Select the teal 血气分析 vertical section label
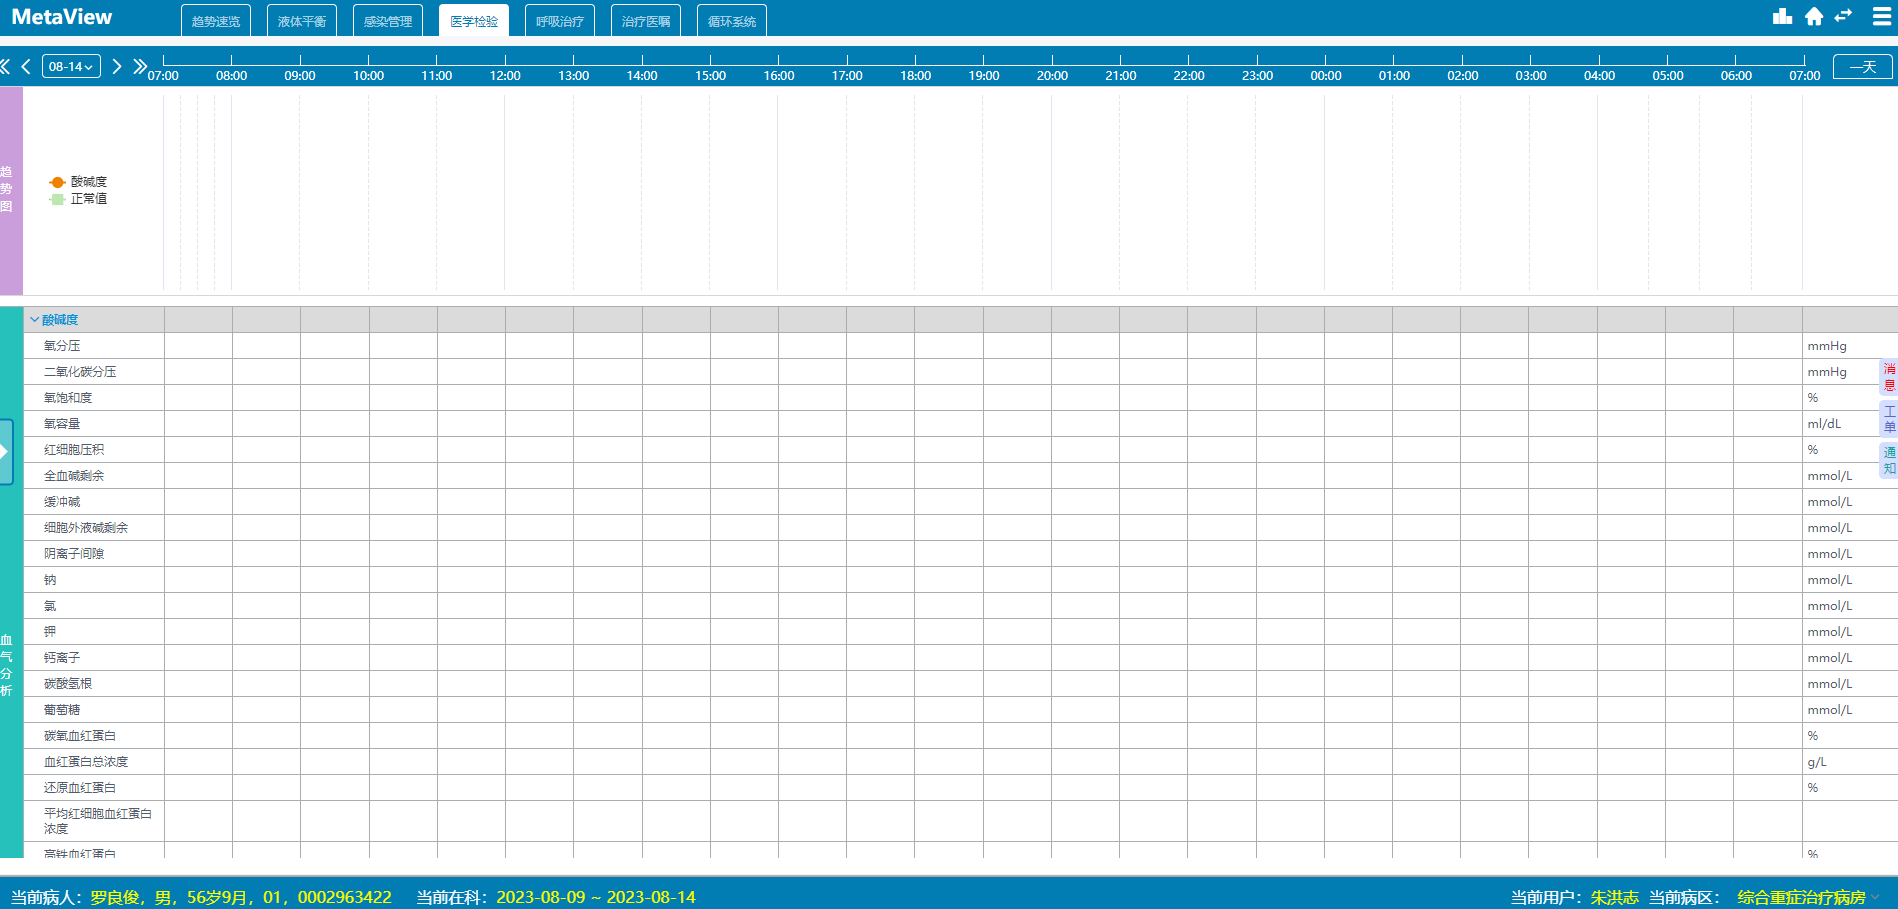The height and width of the screenshot is (909, 1898). click(x=11, y=583)
